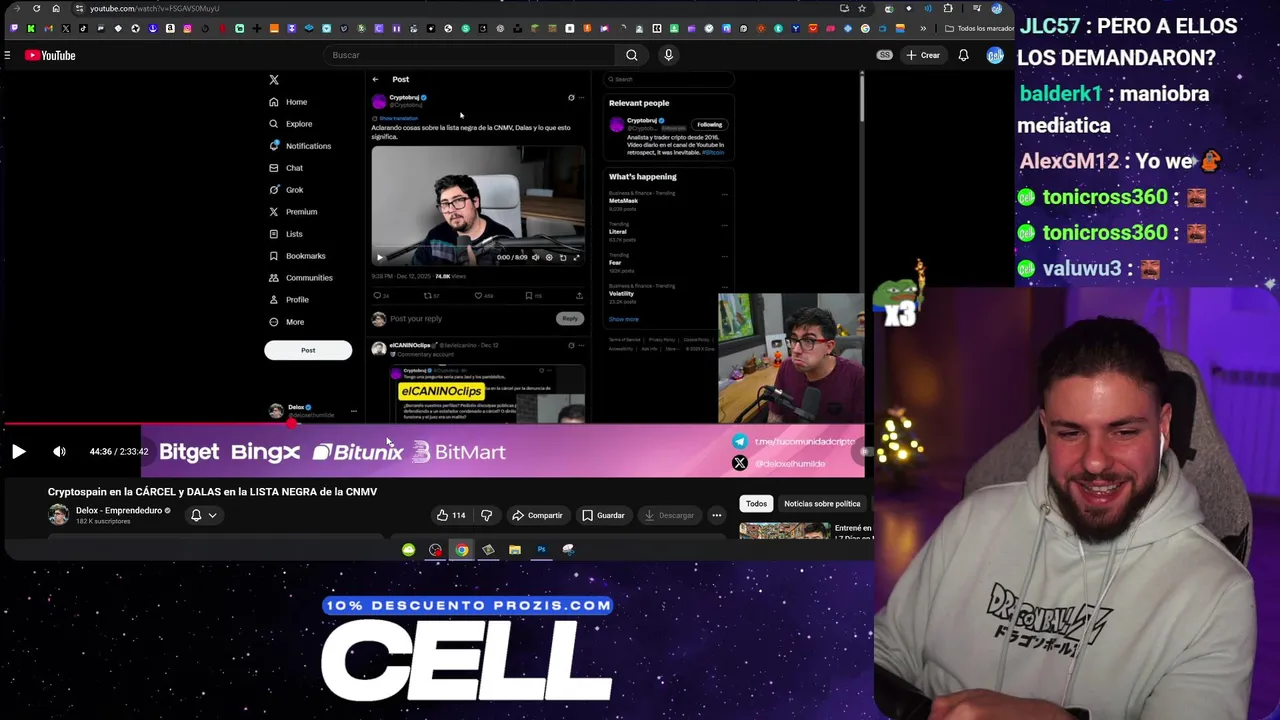Click Show translation on the tweet
The height and width of the screenshot is (720, 1280).
(x=398, y=118)
